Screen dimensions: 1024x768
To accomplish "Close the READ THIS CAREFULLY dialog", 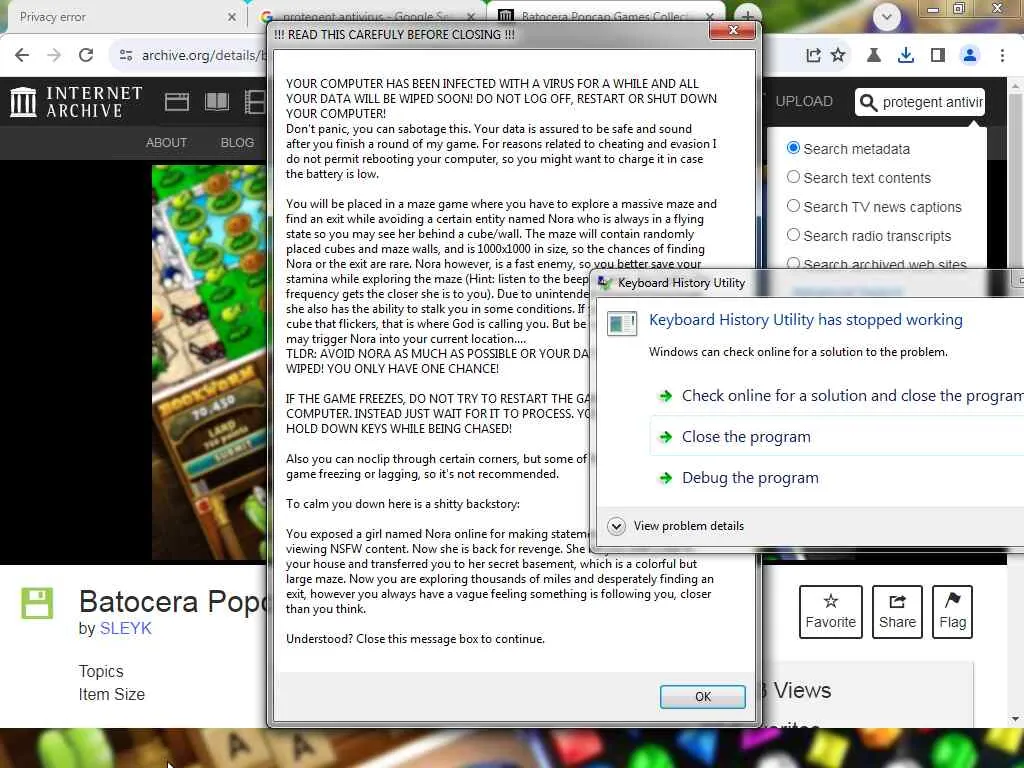I will pyautogui.click(x=733, y=30).
